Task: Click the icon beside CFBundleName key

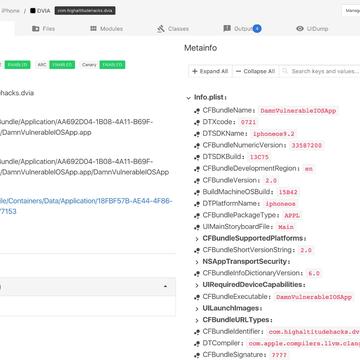Action: coord(197,111)
